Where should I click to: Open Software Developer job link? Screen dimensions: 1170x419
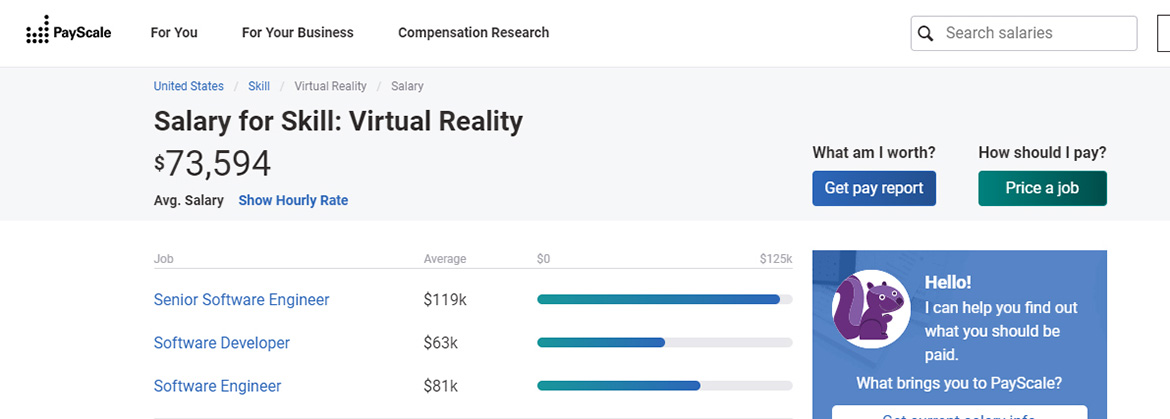point(221,342)
